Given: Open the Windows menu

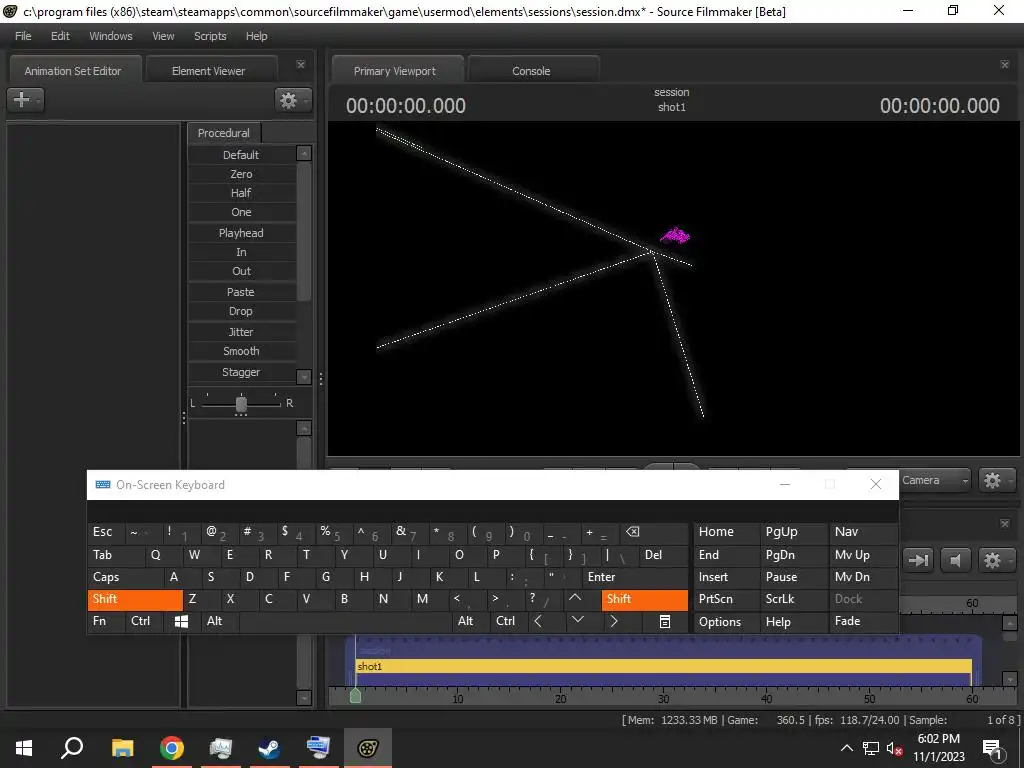Looking at the screenshot, I should coord(110,36).
